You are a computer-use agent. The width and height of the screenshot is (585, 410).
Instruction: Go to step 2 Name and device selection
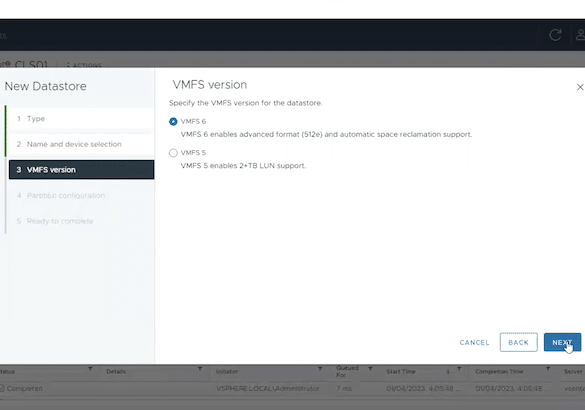pos(81,144)
